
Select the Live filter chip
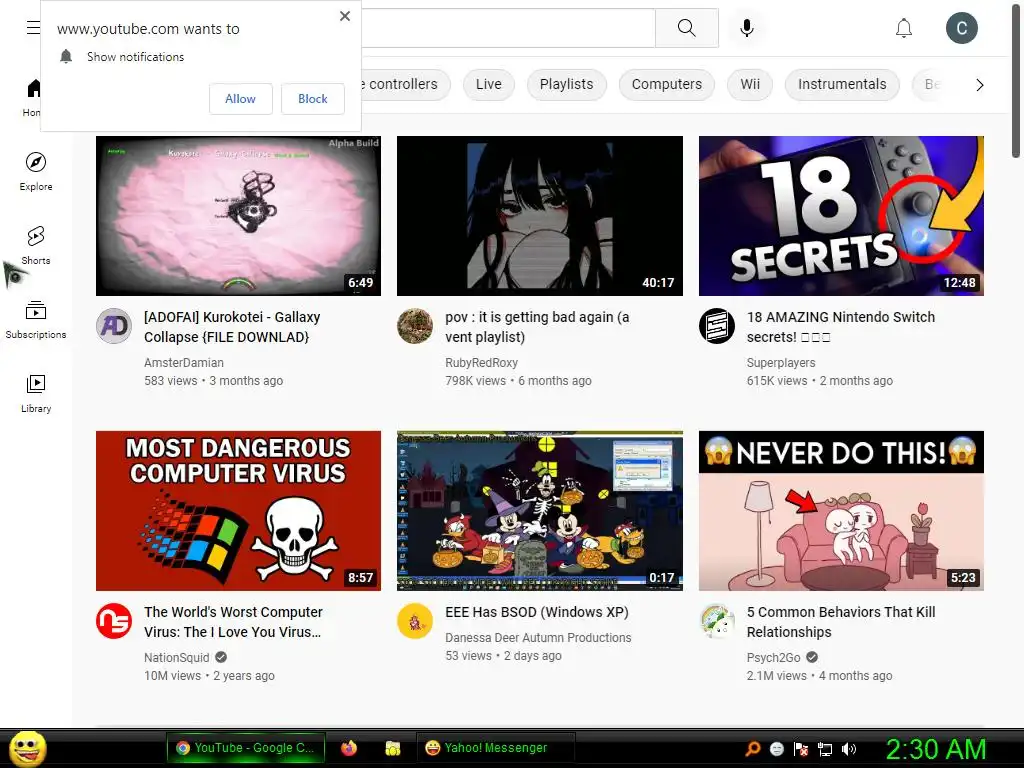pos(488,84)
